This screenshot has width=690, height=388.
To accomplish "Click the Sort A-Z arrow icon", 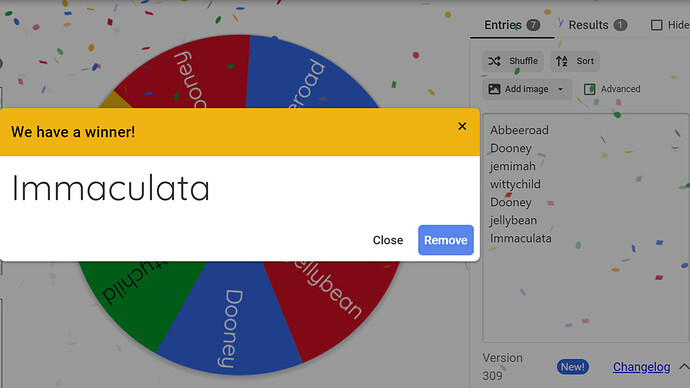I will [562, 61].
